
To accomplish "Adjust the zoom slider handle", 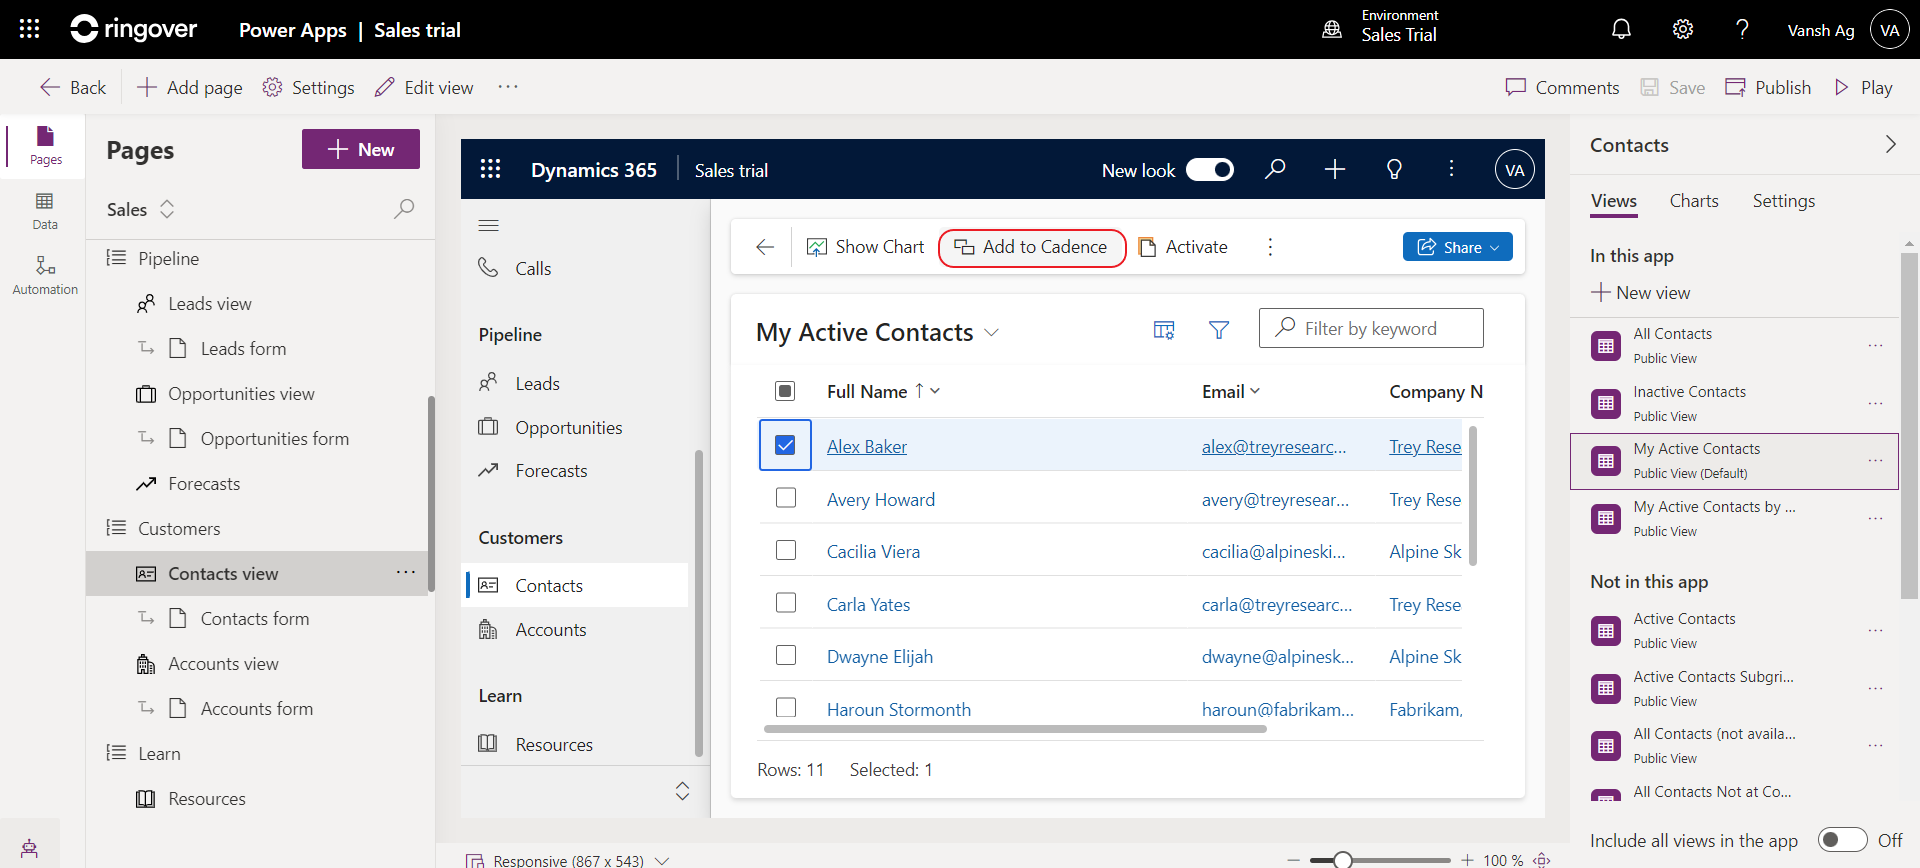I will coord(1343,860).
